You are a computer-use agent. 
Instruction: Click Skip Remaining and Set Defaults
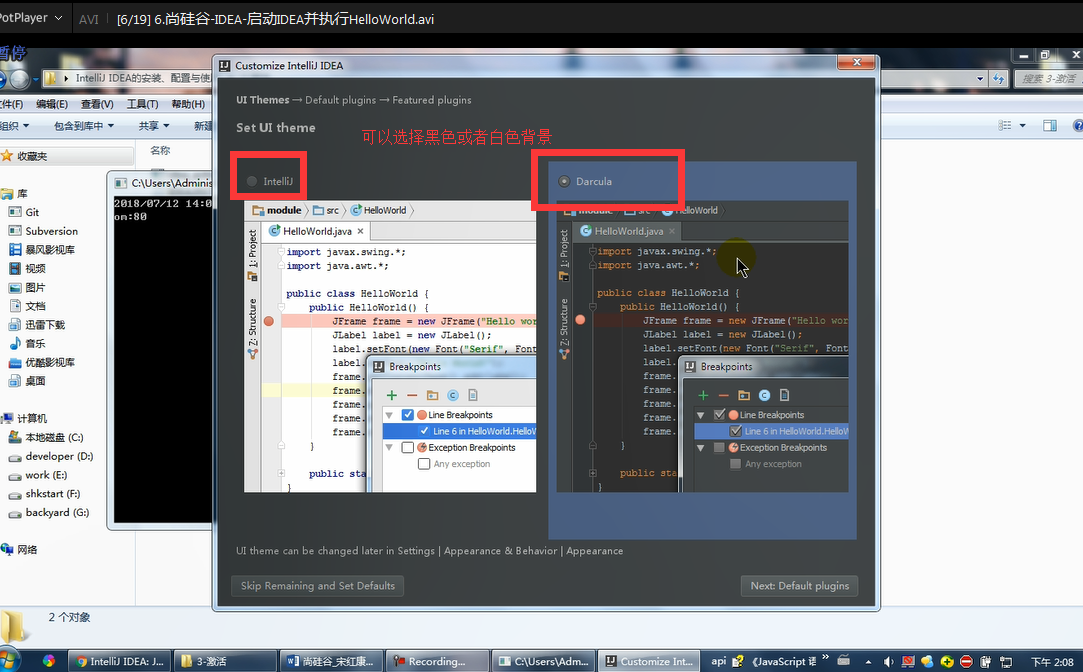click(318, 586)
